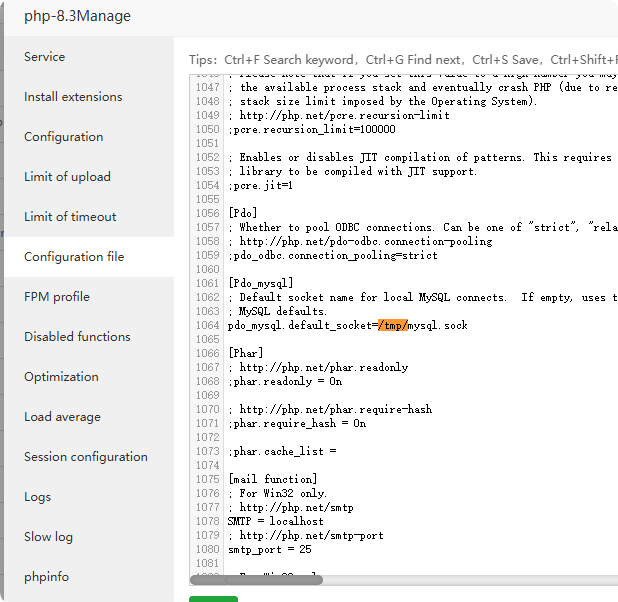Open Session configuration tab
The width and height of the screenshot is (618, 602).
(86, 457)
